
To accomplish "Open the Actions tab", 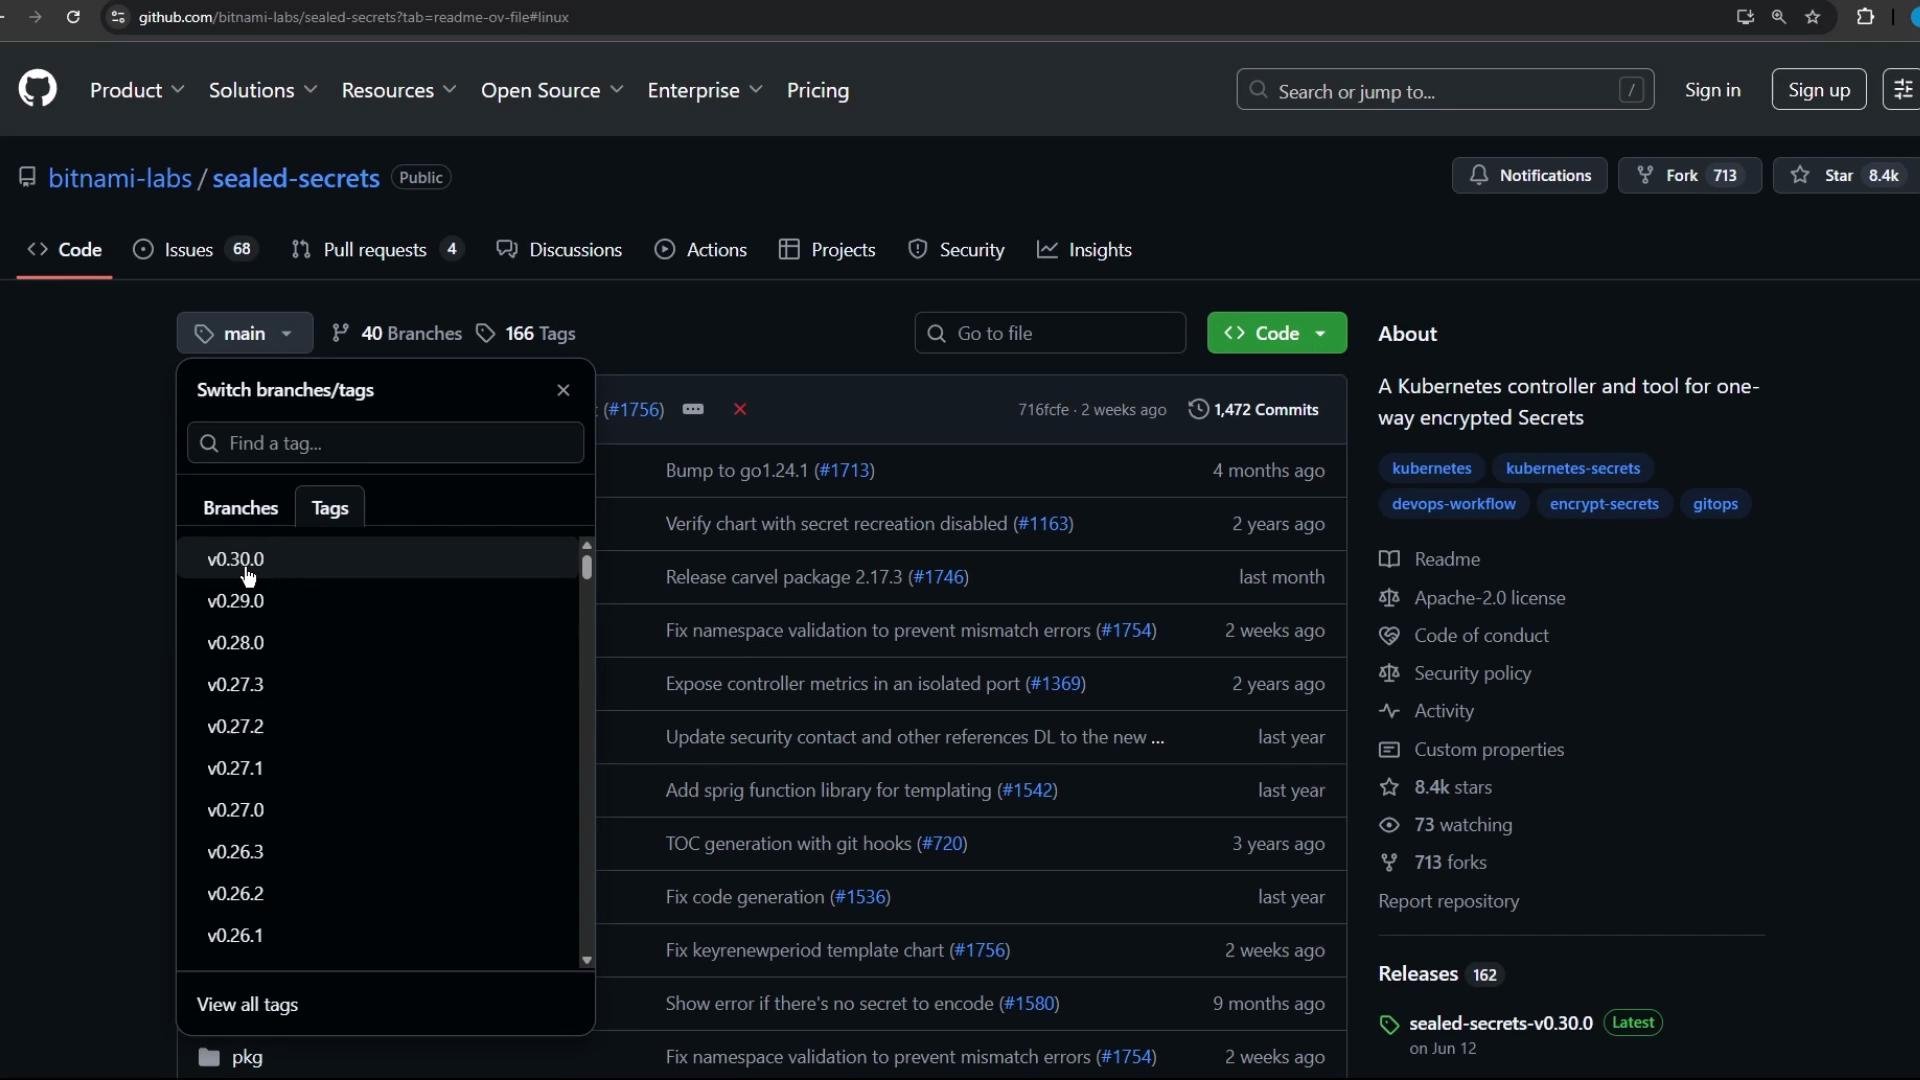I will click(701, 250).
